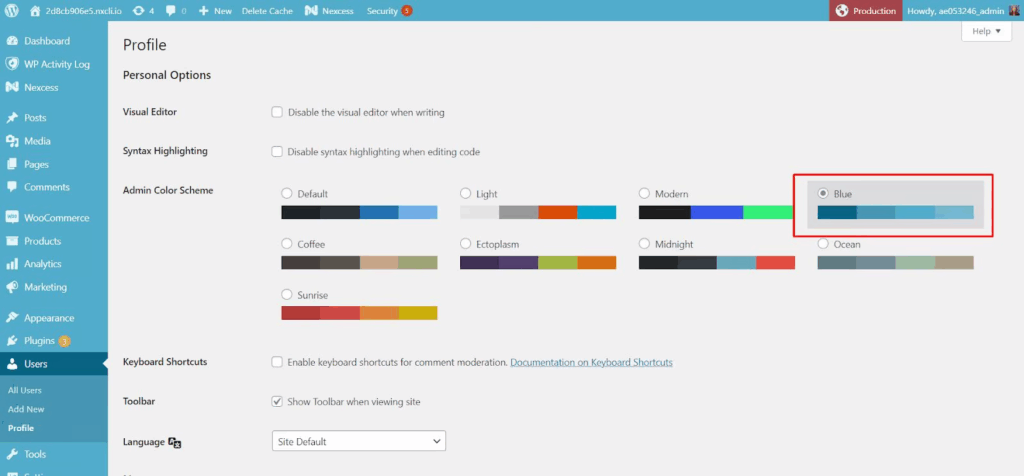
Task: Open the Plugins menu label
Action: tap(39, 341)
